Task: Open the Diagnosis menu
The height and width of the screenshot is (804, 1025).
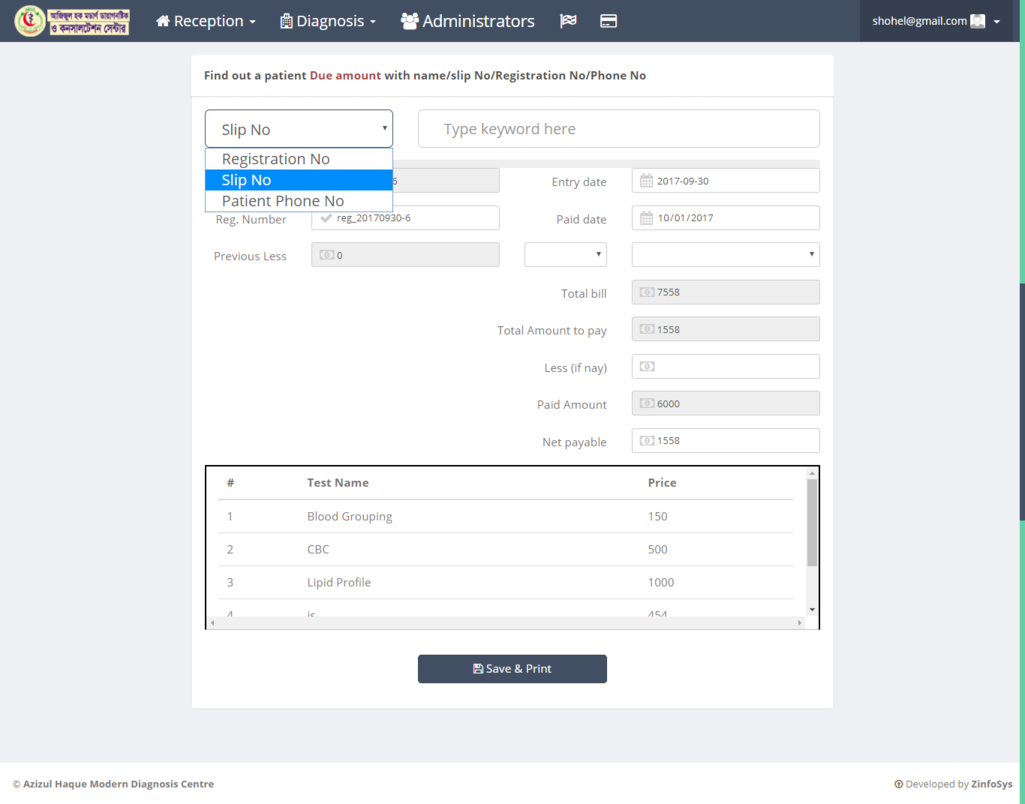Action: pos(328,21)
